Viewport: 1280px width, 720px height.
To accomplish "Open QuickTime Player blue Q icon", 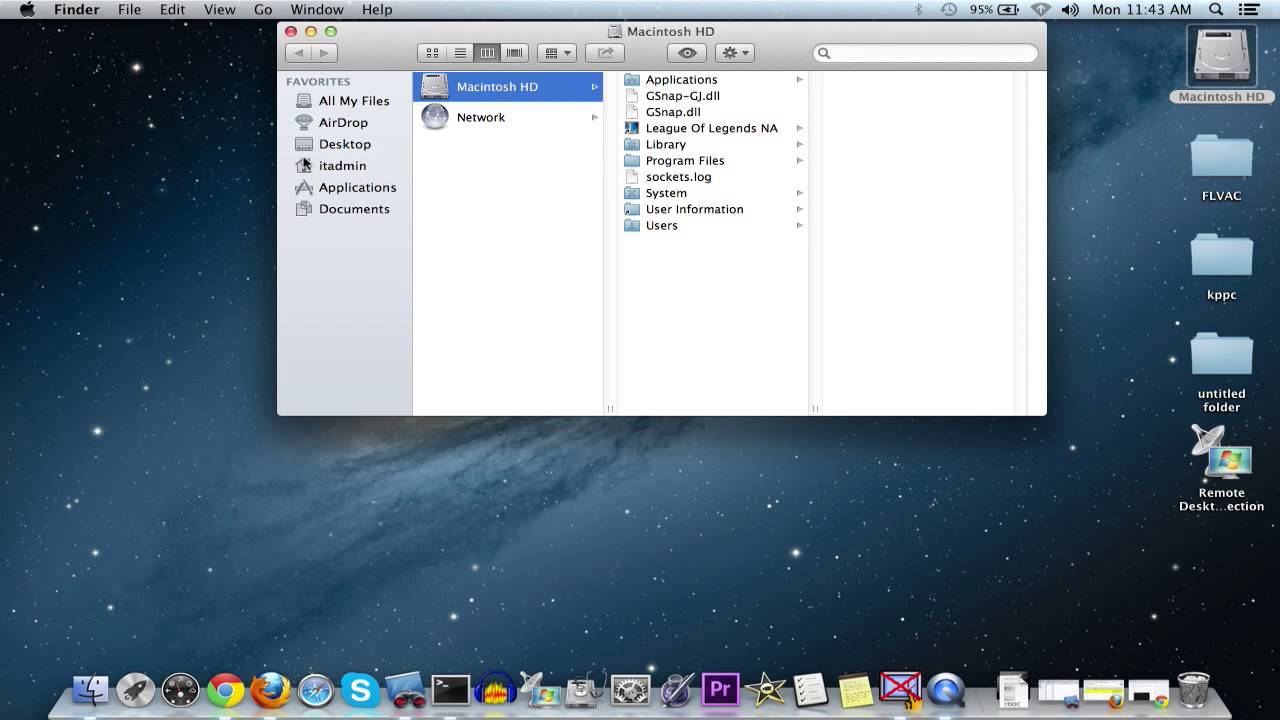I will pyautogui.click(x=945, y=689).
